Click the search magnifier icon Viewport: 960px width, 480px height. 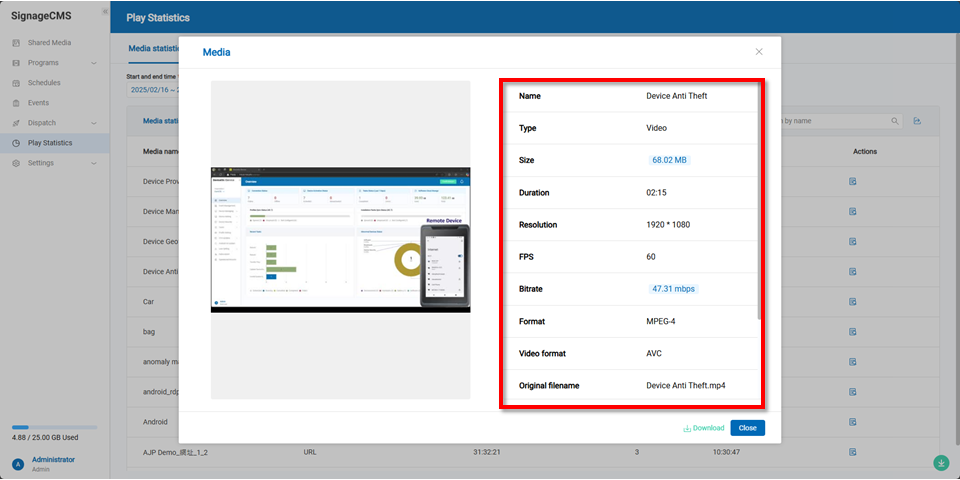click(x=895, y=121)
